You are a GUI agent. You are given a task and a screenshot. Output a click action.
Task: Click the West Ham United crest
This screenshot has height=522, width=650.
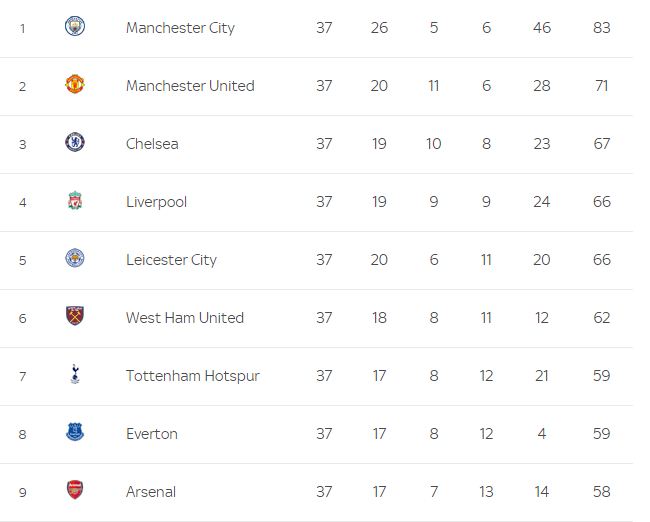[x=75, y=317]
